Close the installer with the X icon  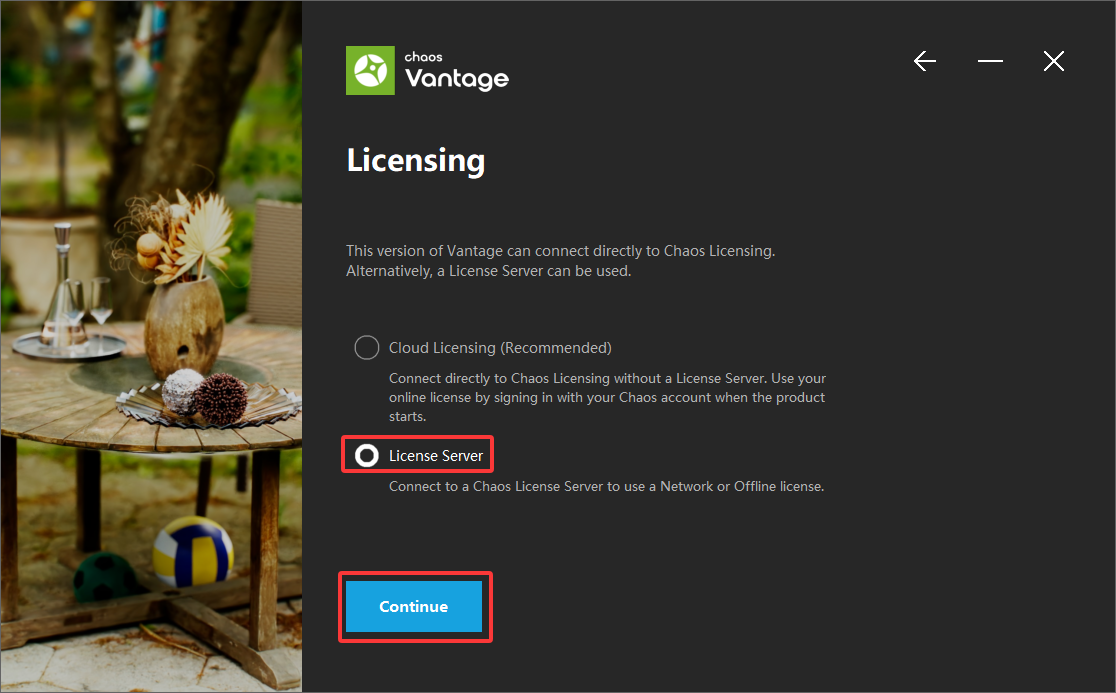1054,61
